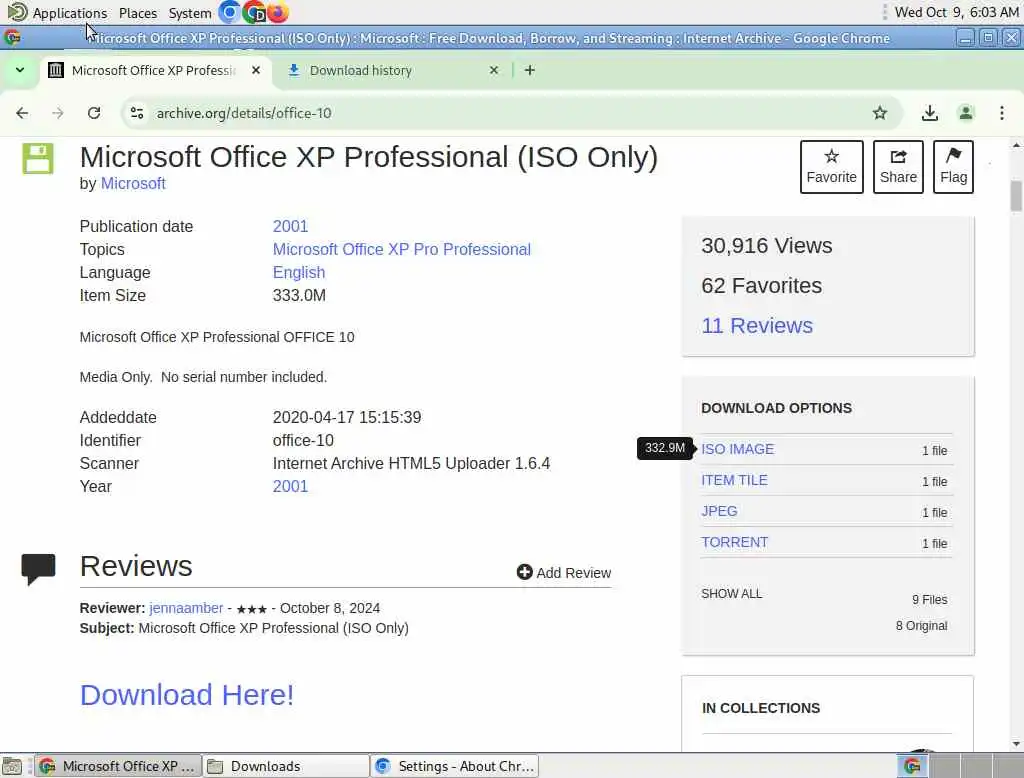The width and height of the screenshot is (1024, 778).
Task: Switch to Download history tab
Action: coord(393,71)
